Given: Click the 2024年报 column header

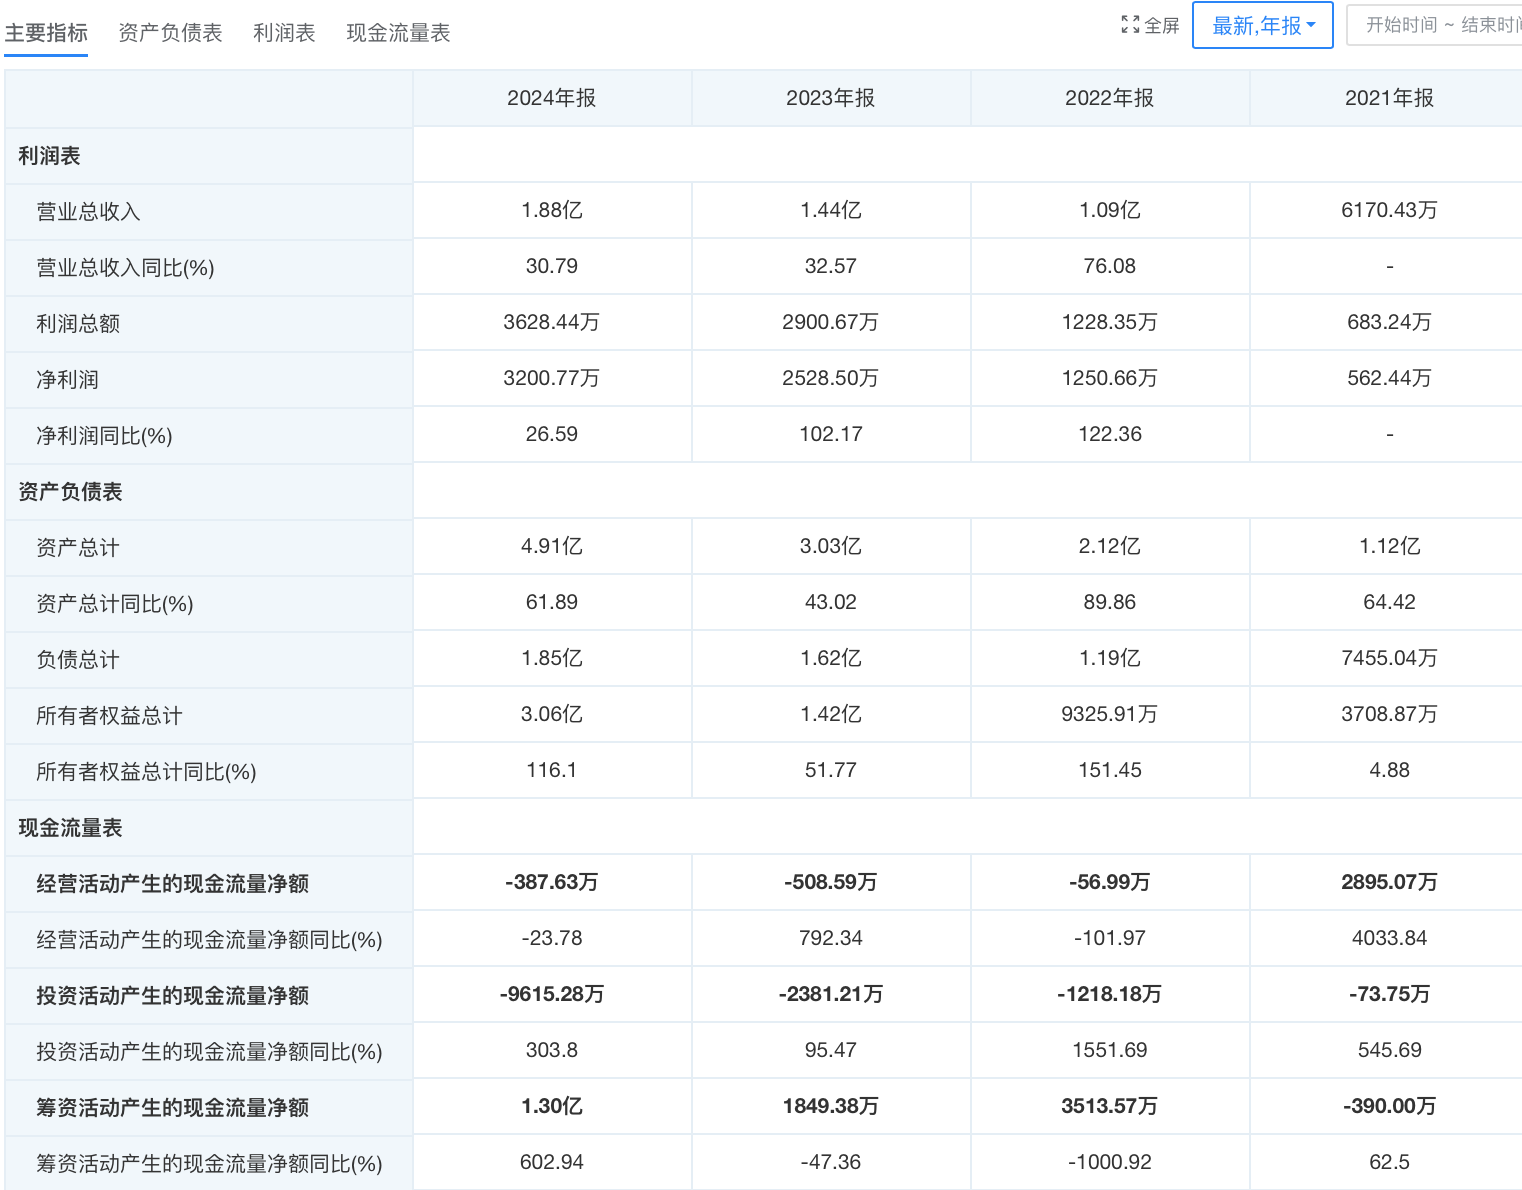Looking at the screenshot, I should (x=551, y=98).
